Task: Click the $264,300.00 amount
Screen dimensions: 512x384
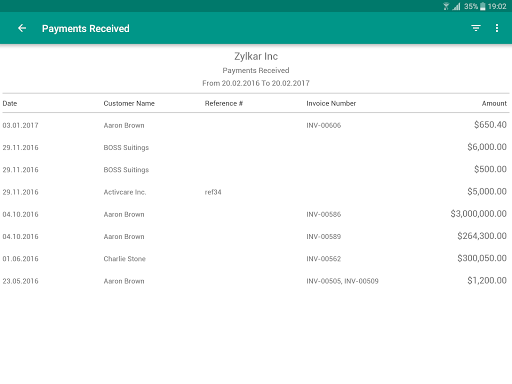Action: [482, 236]
